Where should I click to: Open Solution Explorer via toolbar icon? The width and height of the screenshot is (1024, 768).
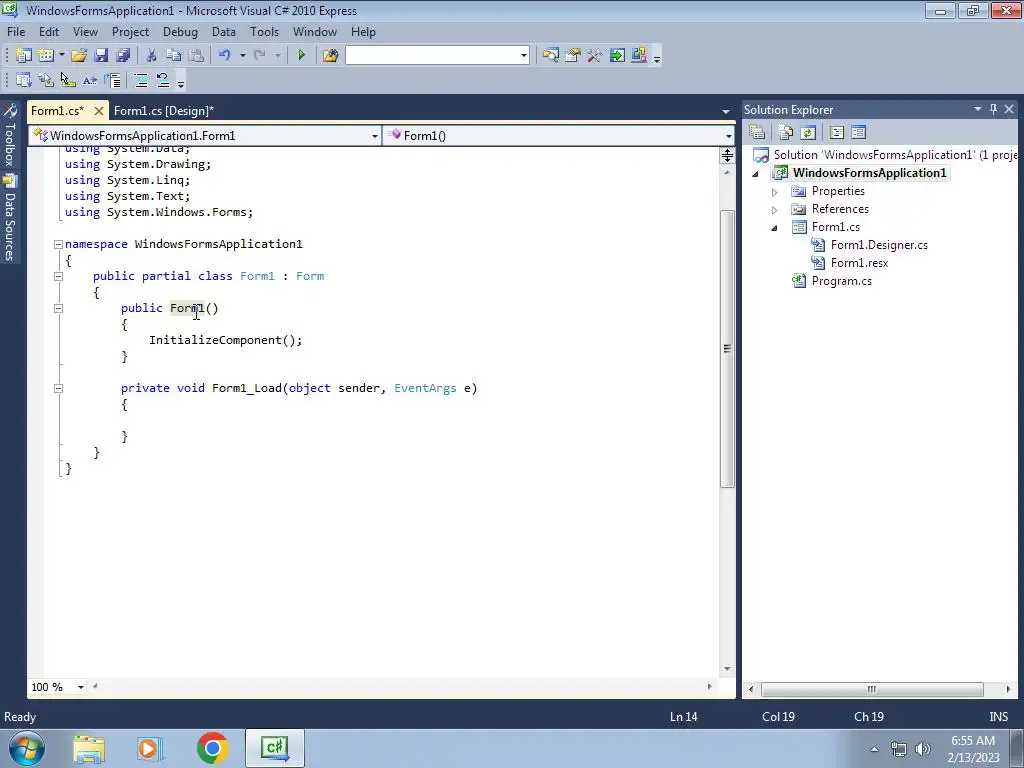pyautogui.click(x=551, y=56)
